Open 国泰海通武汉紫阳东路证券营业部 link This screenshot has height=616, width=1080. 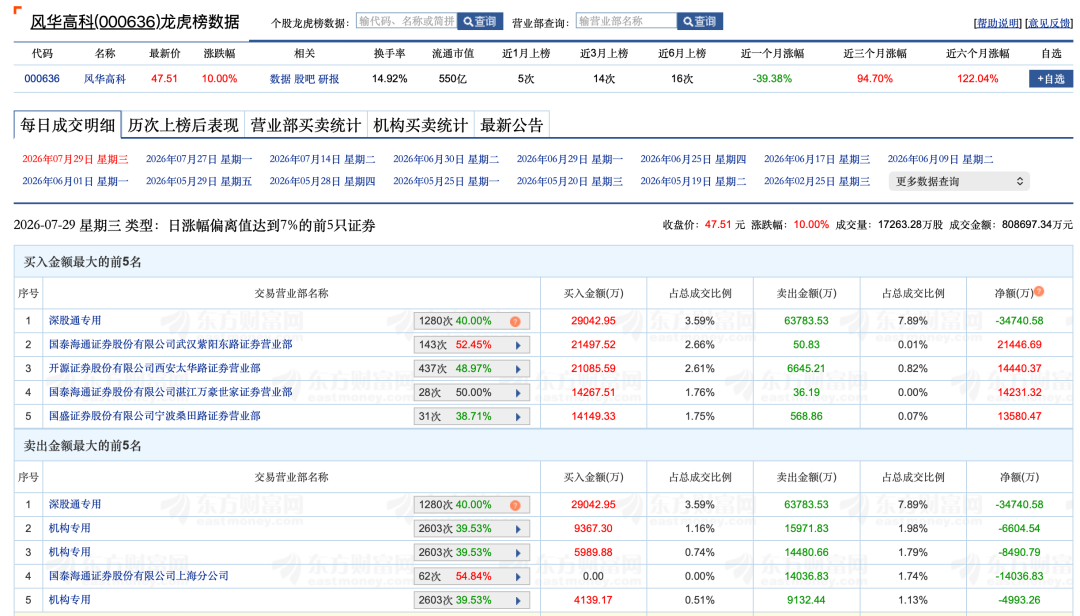coord(170,345)
